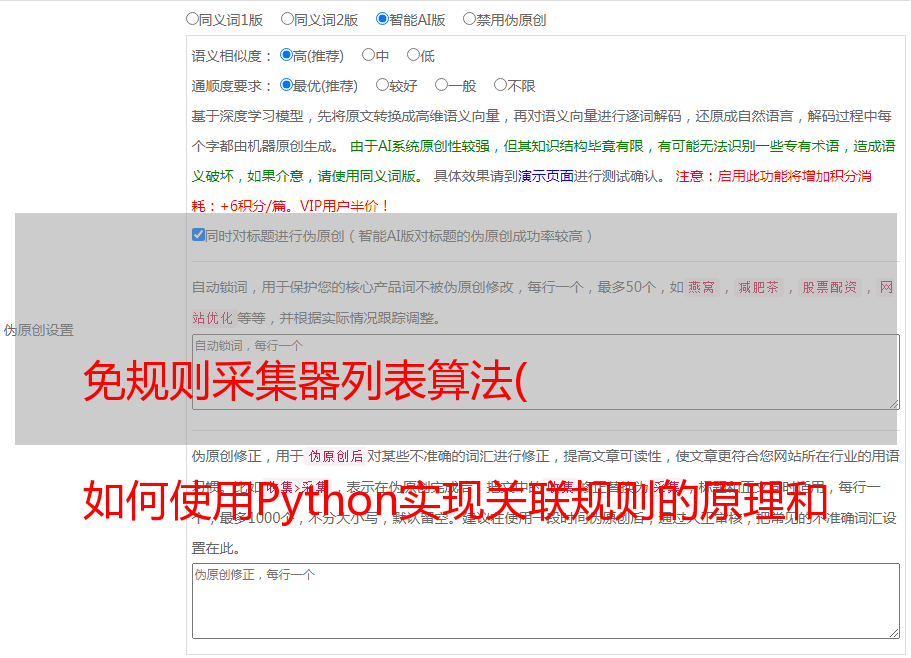Click the 语义相似度 label
Image resolution: width=911 pixels, height=658 pixels.
coord(231,56)
